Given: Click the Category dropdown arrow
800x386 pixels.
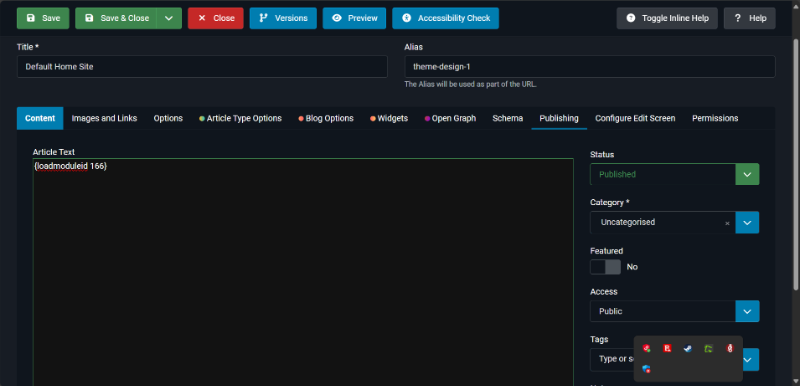Looking at the screenshot, I should click(x=747, y=223).
